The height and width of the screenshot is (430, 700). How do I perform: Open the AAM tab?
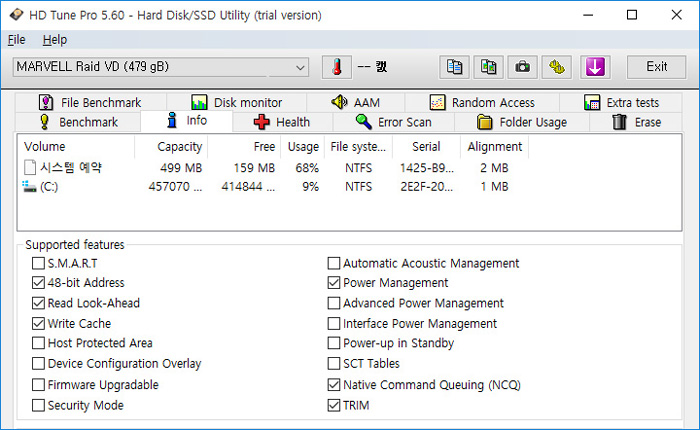point(355,103)
